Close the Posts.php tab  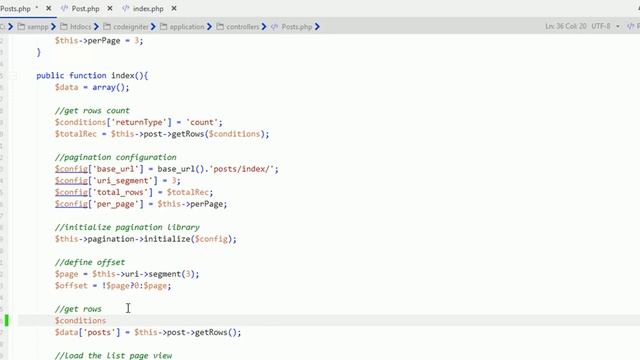[x=49, y=8]
